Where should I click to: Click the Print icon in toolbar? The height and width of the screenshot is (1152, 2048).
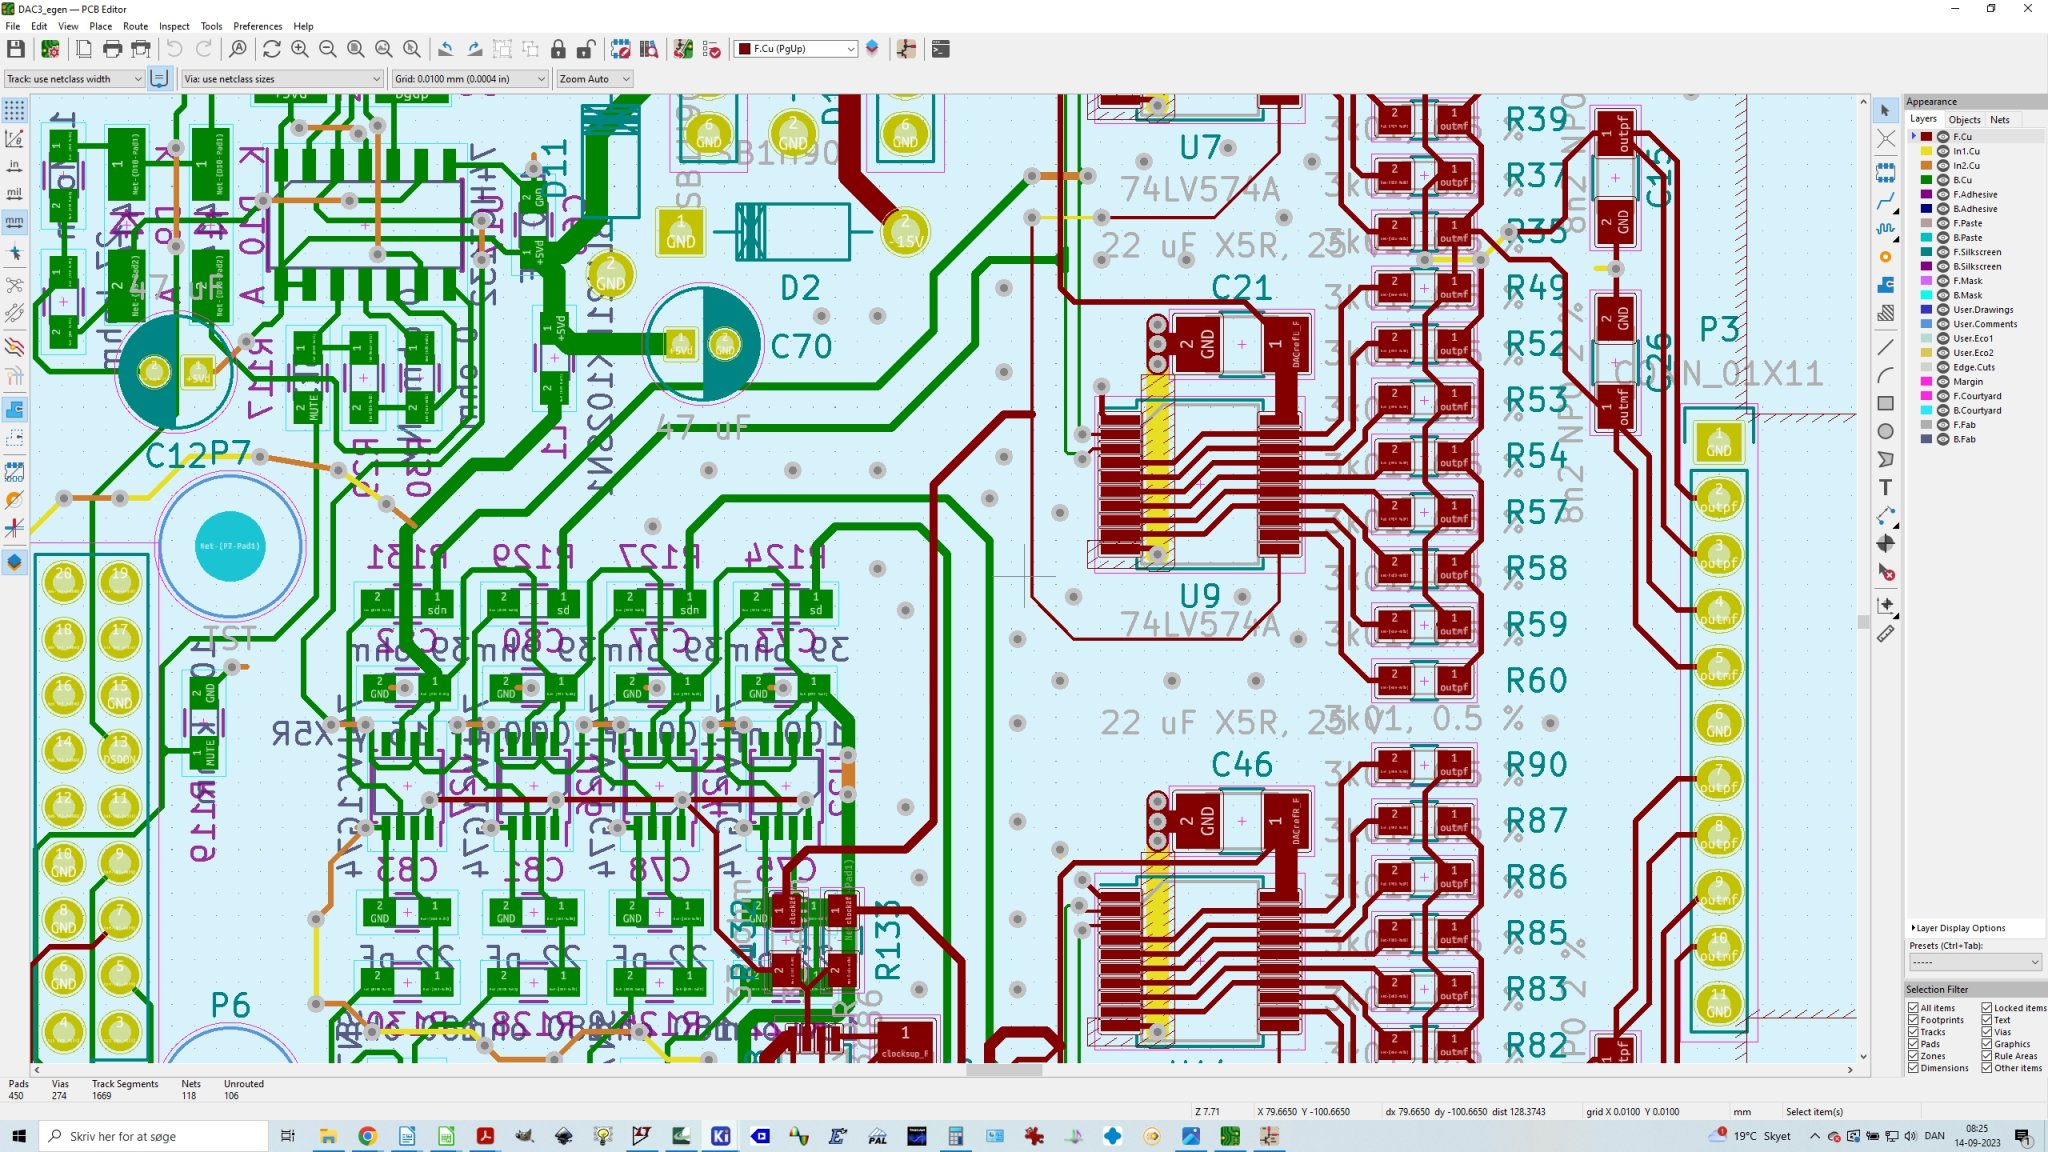tap(112, 49)
